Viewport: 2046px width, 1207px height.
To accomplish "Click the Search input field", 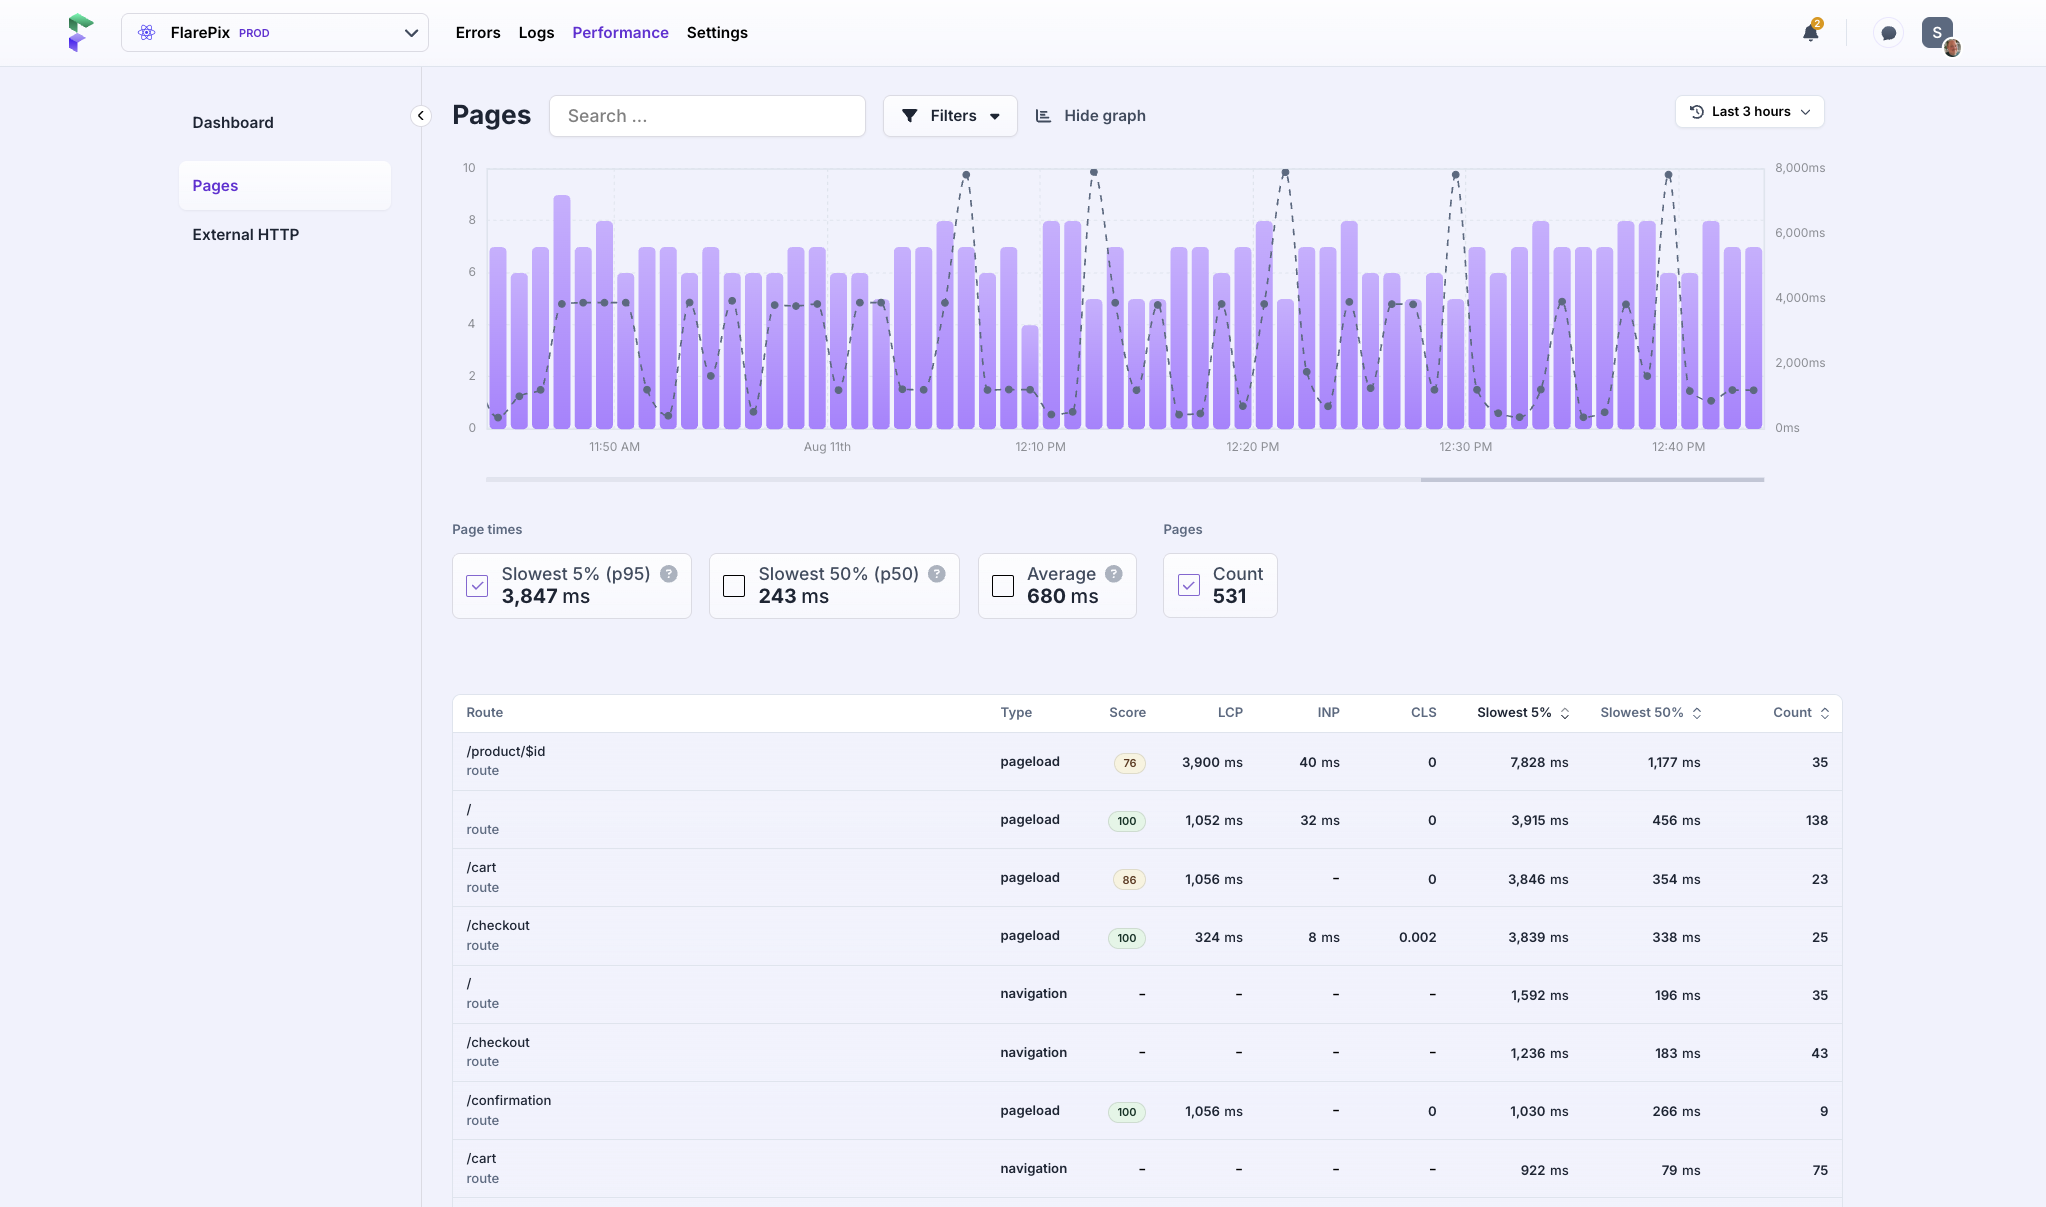I will point(707,116).
